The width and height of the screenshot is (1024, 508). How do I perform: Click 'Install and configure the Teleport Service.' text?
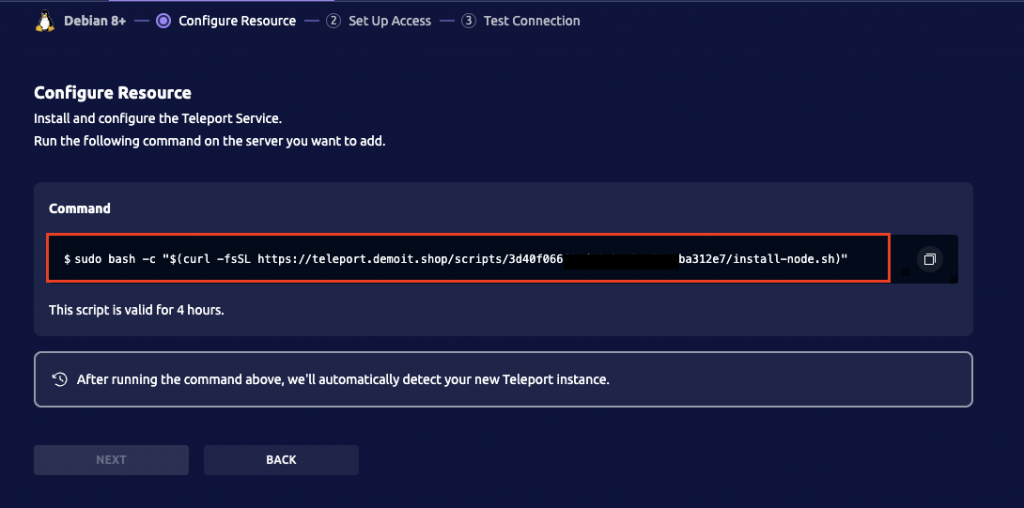coord(158,119)
